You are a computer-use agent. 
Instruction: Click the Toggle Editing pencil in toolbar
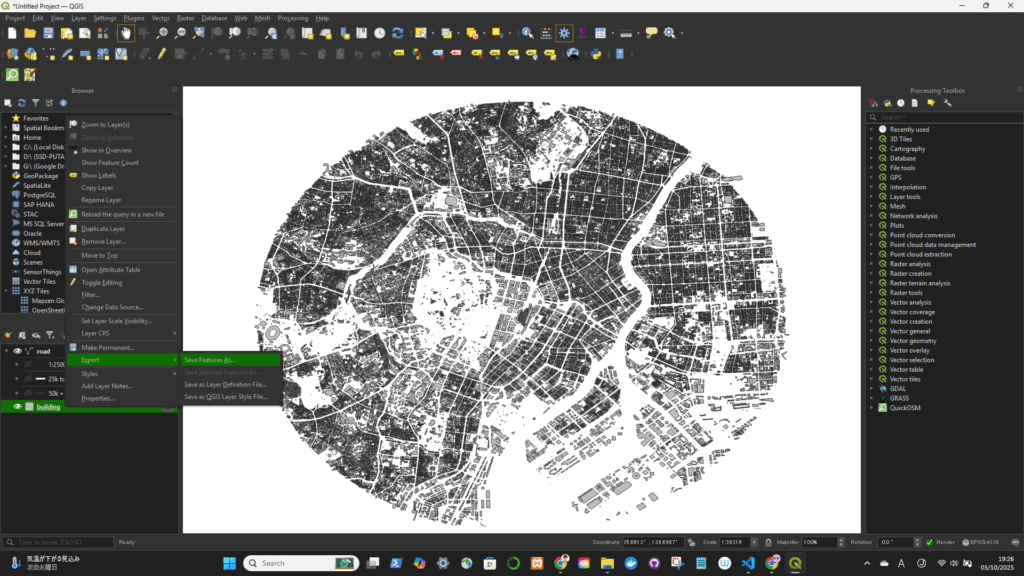162,54
